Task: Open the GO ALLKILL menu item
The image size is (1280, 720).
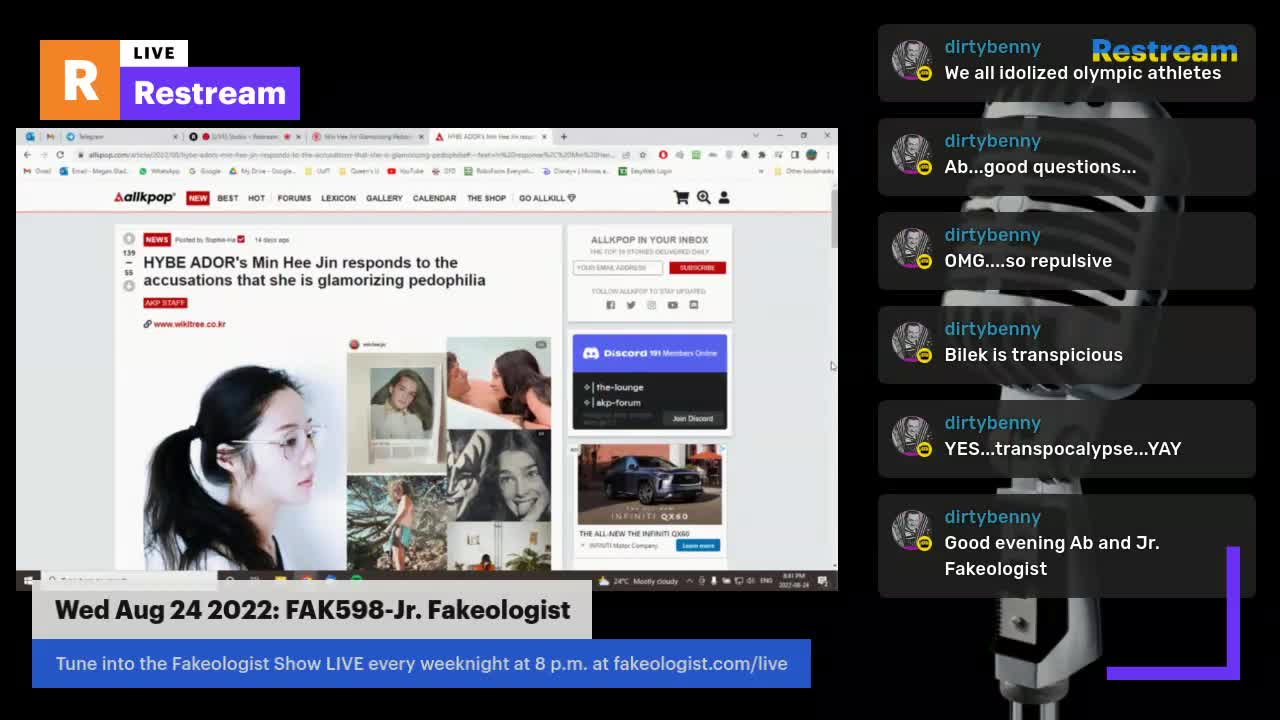Action: [547, 198]
